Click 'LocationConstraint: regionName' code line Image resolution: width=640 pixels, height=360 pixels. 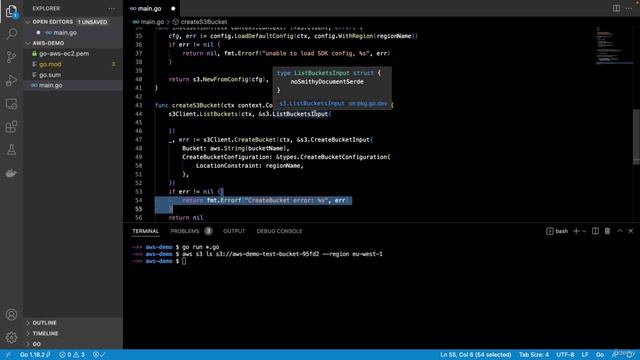coord(249,166)
